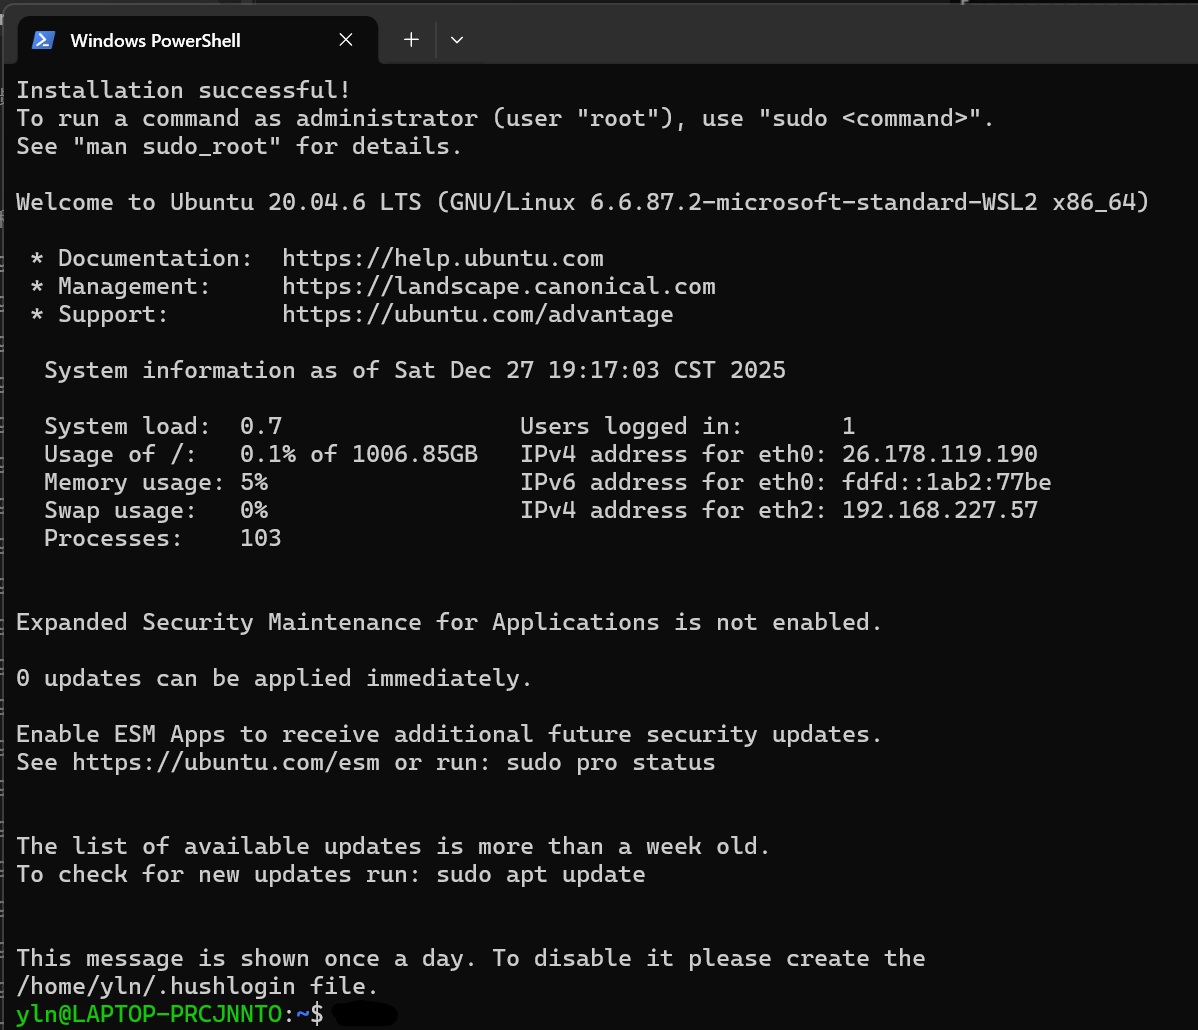Click the eth0 IPv4 address 26.178.119.190
This screenshot has width=1198, height=1030.
pyautogui.click(x=939, y=454)
